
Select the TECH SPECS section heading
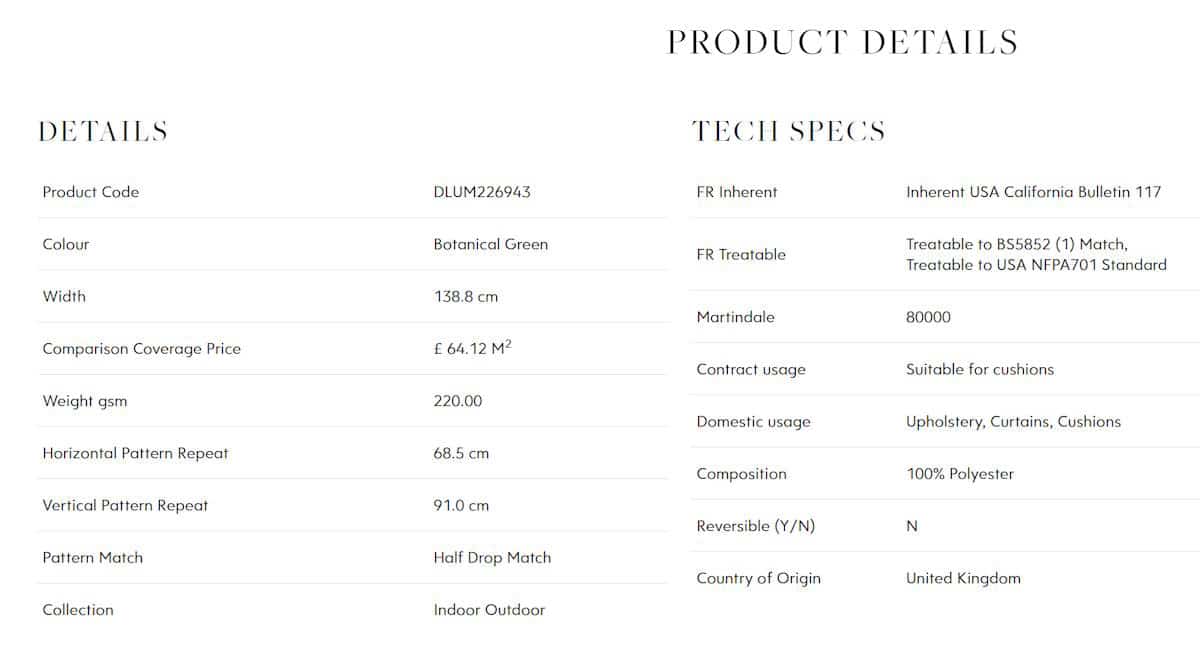point(788,131)
